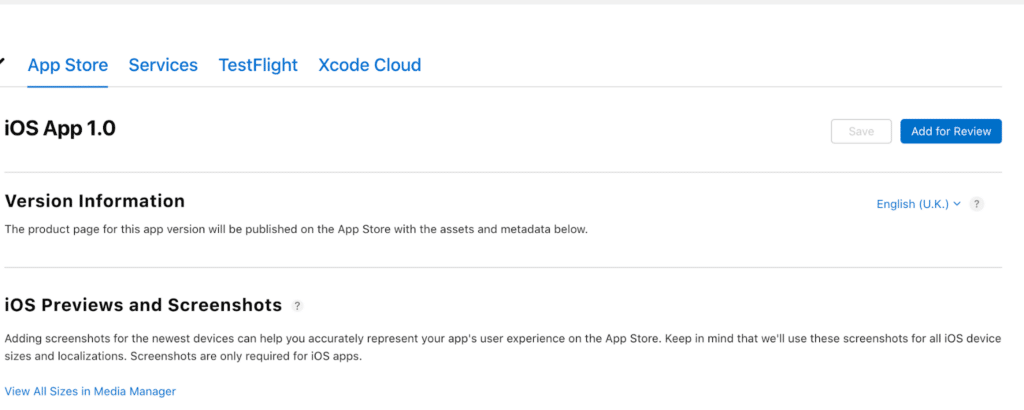The height and width of the screenshot is (410, 1024).
Task: Click the adding screenshots help paragraph
Action: (x=503, y=348)
